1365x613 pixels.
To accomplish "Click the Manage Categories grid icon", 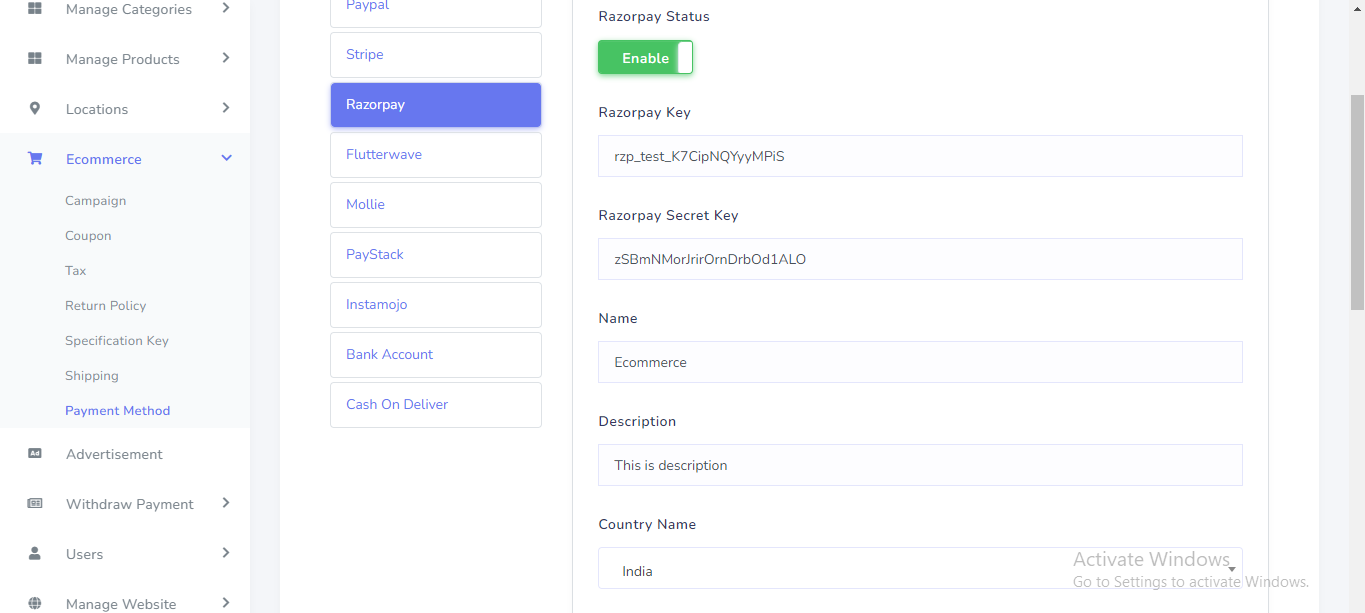I will point(35,9).
